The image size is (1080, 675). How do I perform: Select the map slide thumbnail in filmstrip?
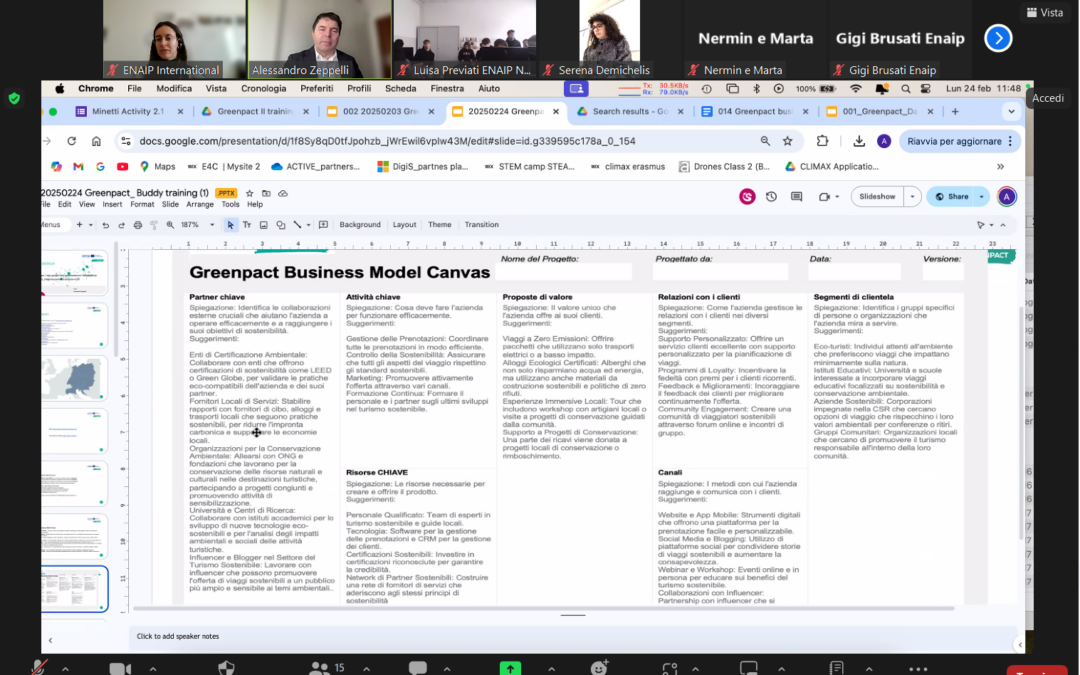click(x=74, y=378)
